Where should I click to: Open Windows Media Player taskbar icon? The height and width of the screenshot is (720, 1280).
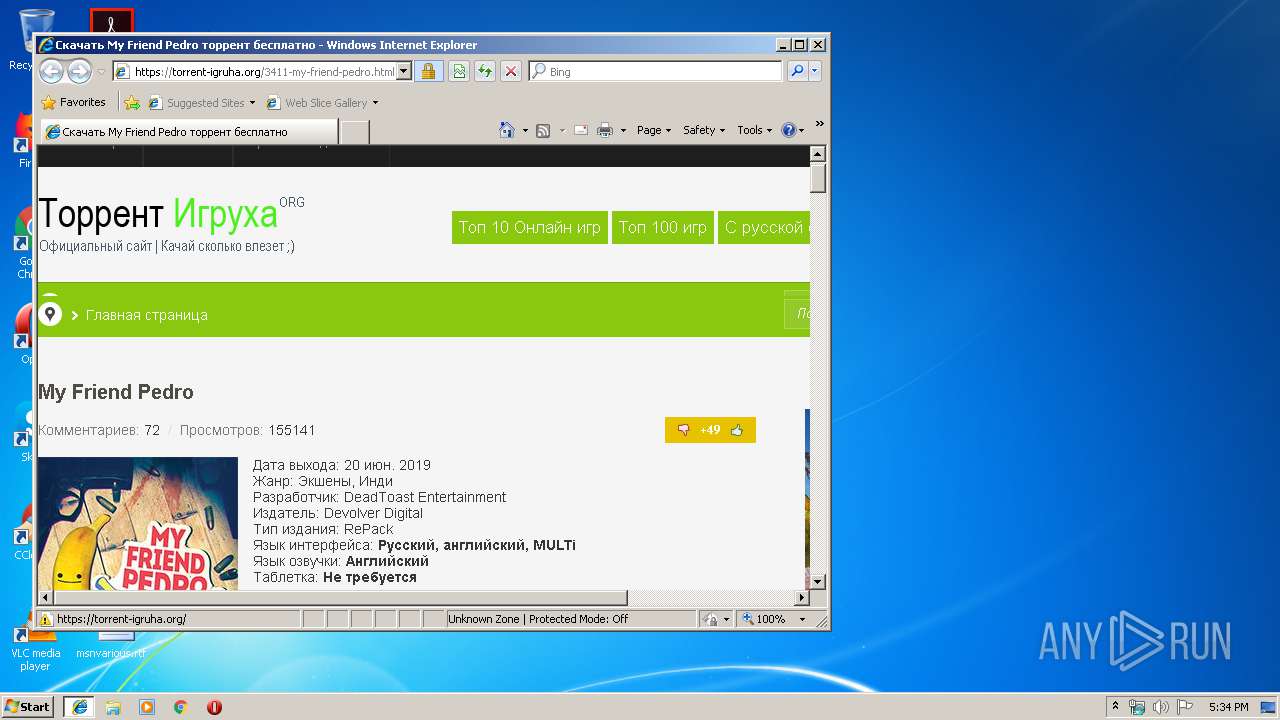147,707
